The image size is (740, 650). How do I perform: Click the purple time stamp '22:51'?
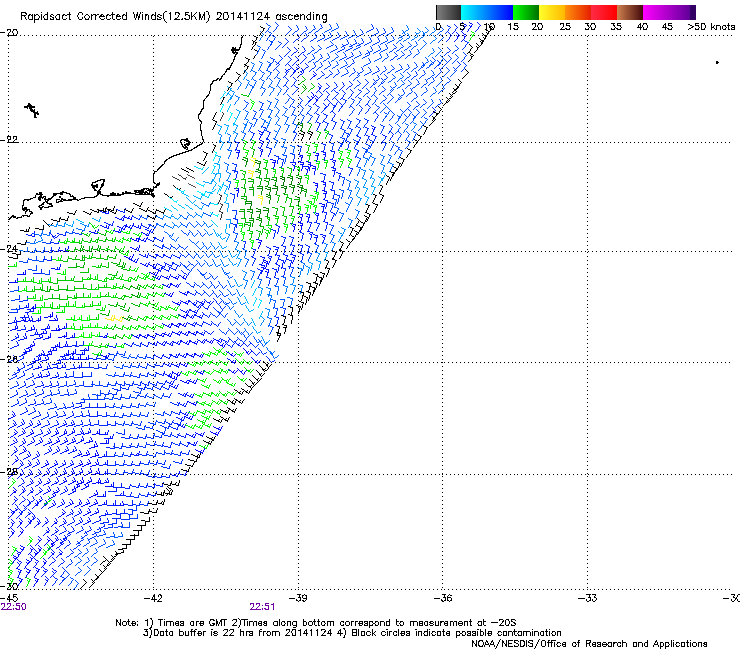coord(262,607)
